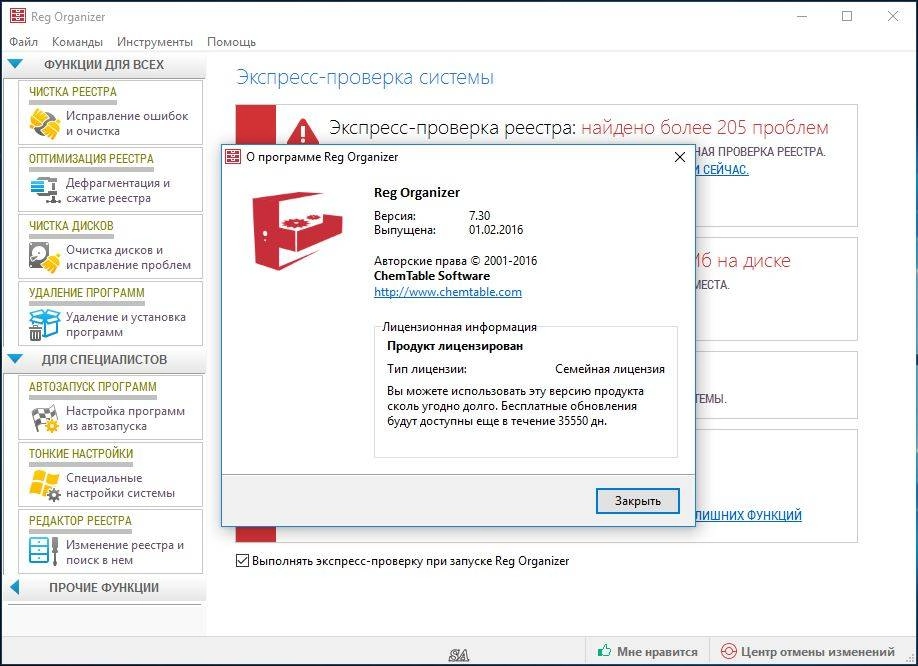Click the registry editor icon
The image size is (918, 666).
44,551
